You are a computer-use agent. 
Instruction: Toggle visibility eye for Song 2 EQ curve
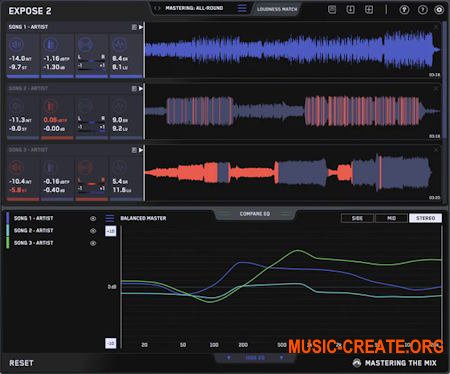[x=93, y=231]
